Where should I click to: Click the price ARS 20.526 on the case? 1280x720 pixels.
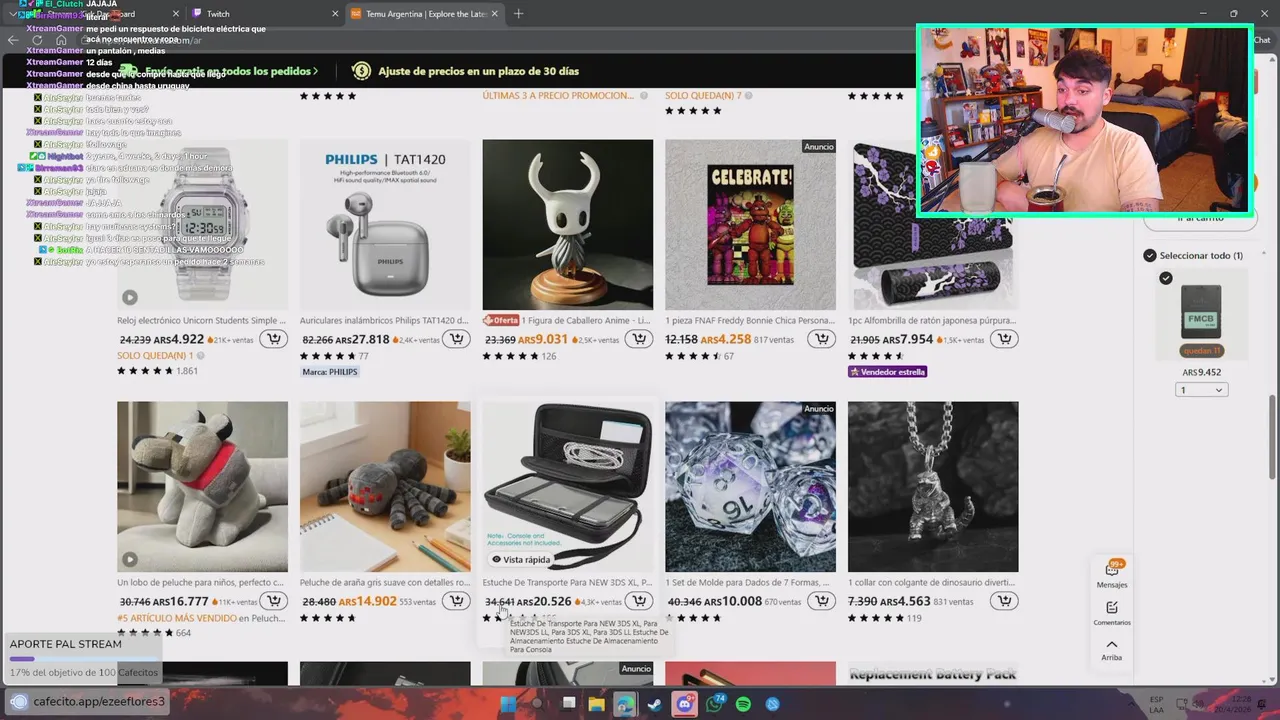544,601
